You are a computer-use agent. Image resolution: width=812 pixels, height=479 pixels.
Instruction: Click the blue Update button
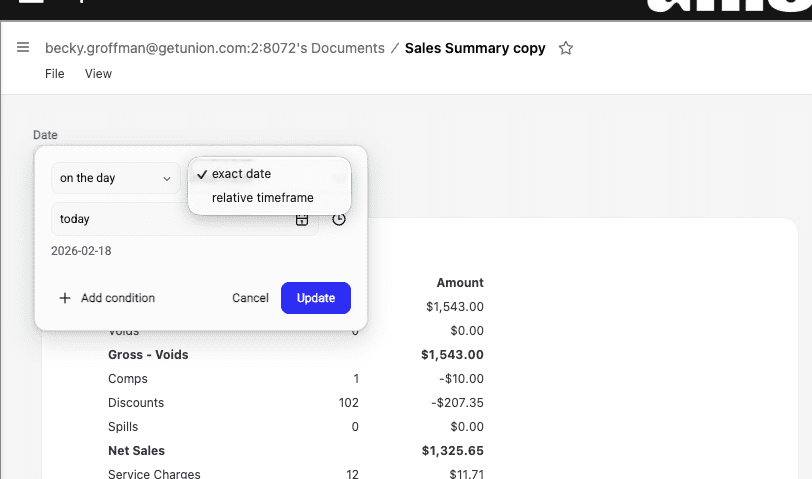pos(315,298)
